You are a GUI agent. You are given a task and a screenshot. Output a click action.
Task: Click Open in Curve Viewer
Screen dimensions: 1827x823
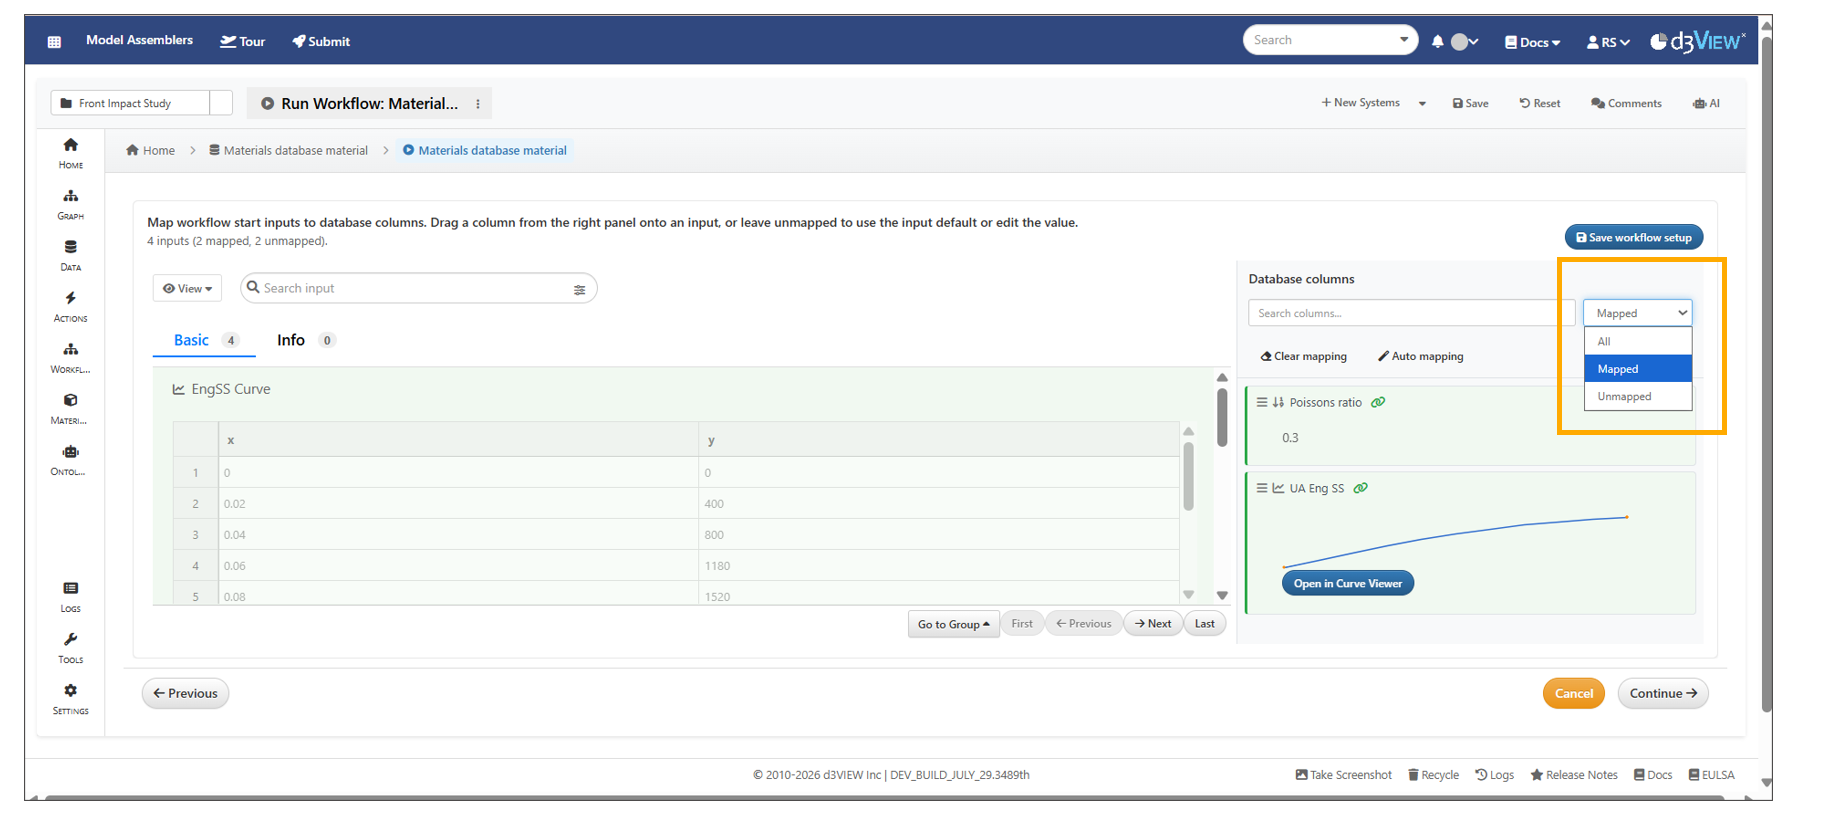(1347, 583)
